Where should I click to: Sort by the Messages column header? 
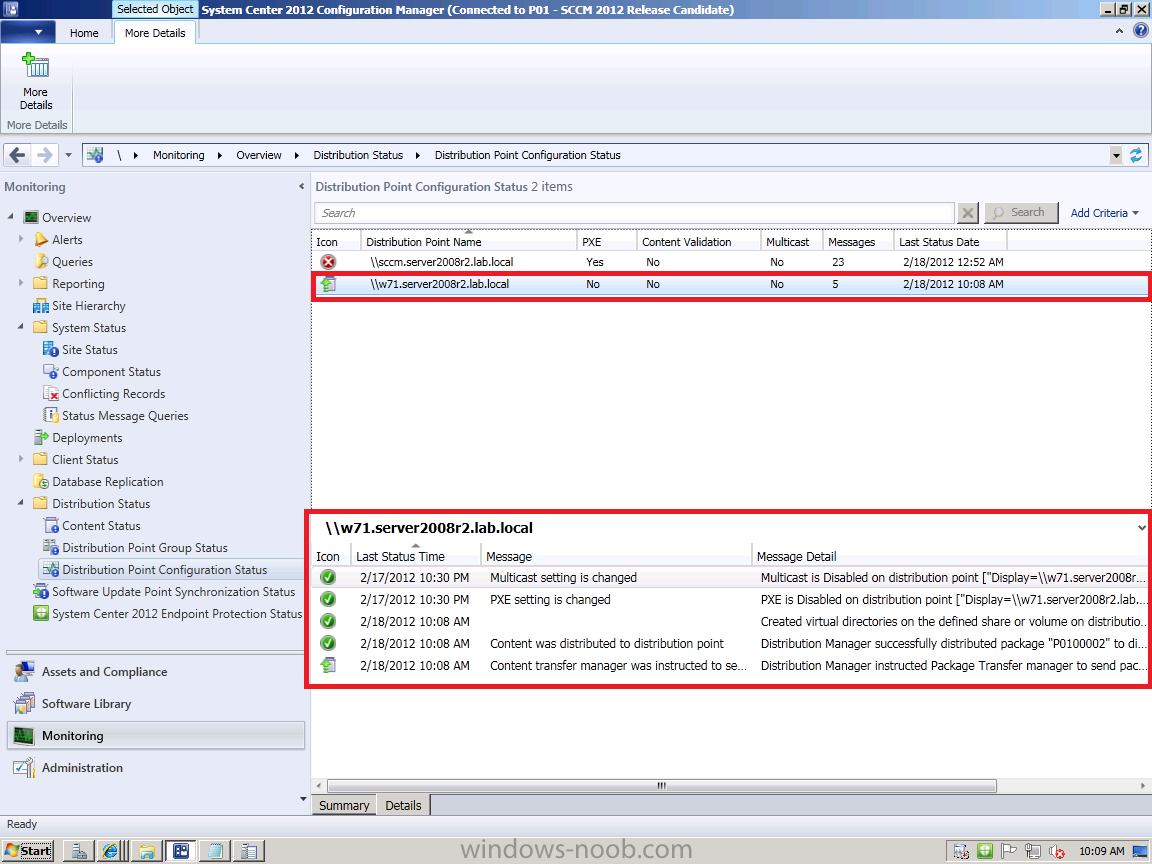[857, 242]
